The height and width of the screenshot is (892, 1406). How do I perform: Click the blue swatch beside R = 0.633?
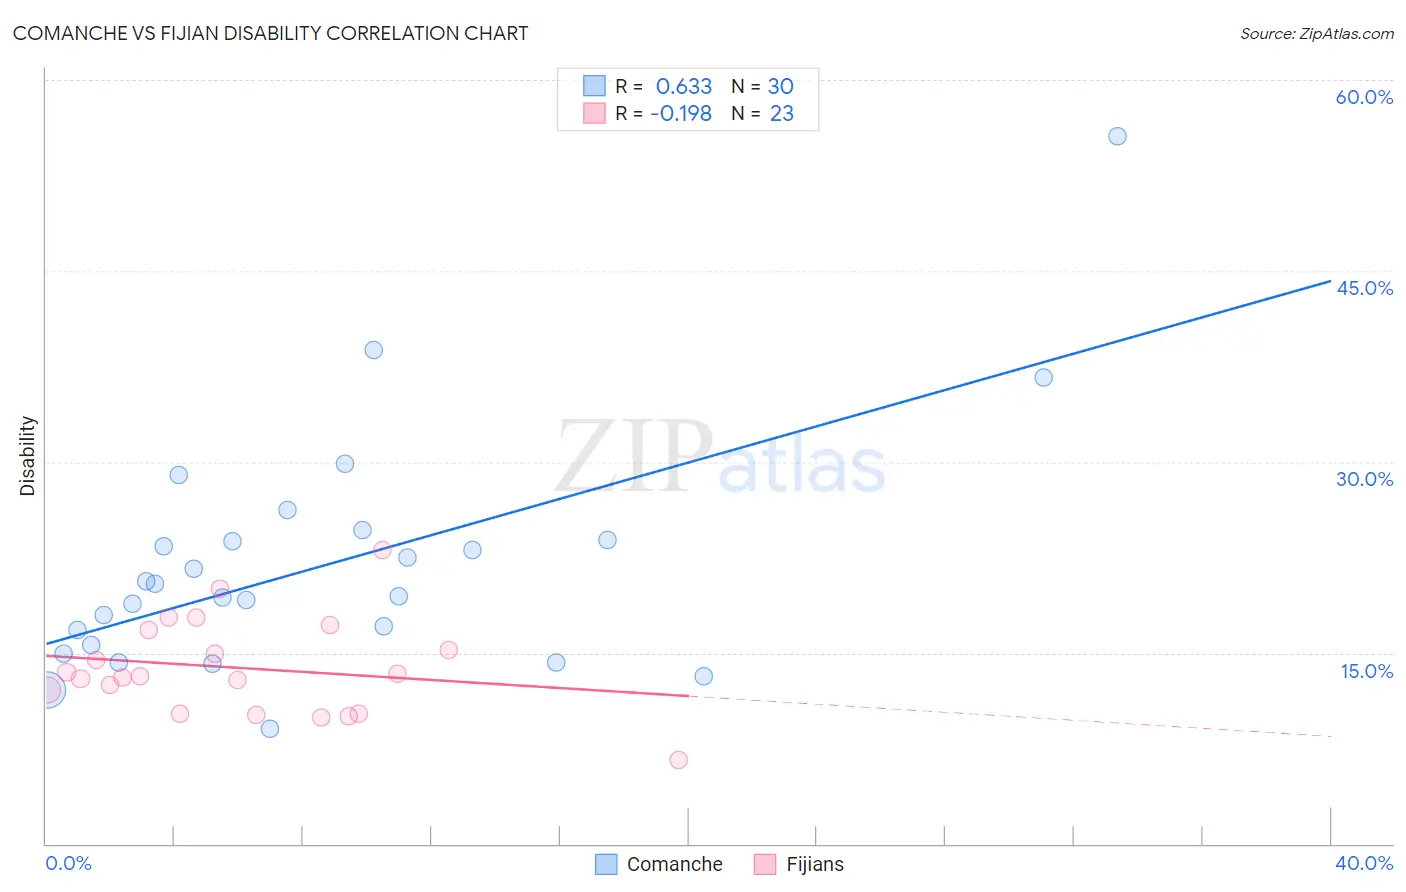click(x=594, y=86)
